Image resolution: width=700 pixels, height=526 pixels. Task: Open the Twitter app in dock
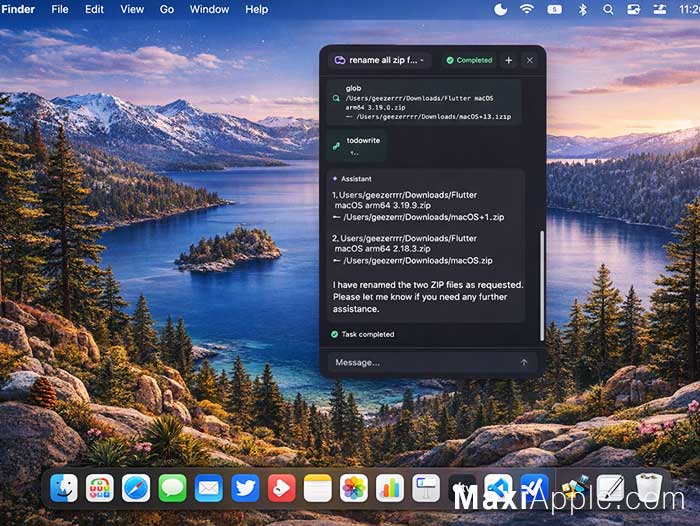pos(245,488)
